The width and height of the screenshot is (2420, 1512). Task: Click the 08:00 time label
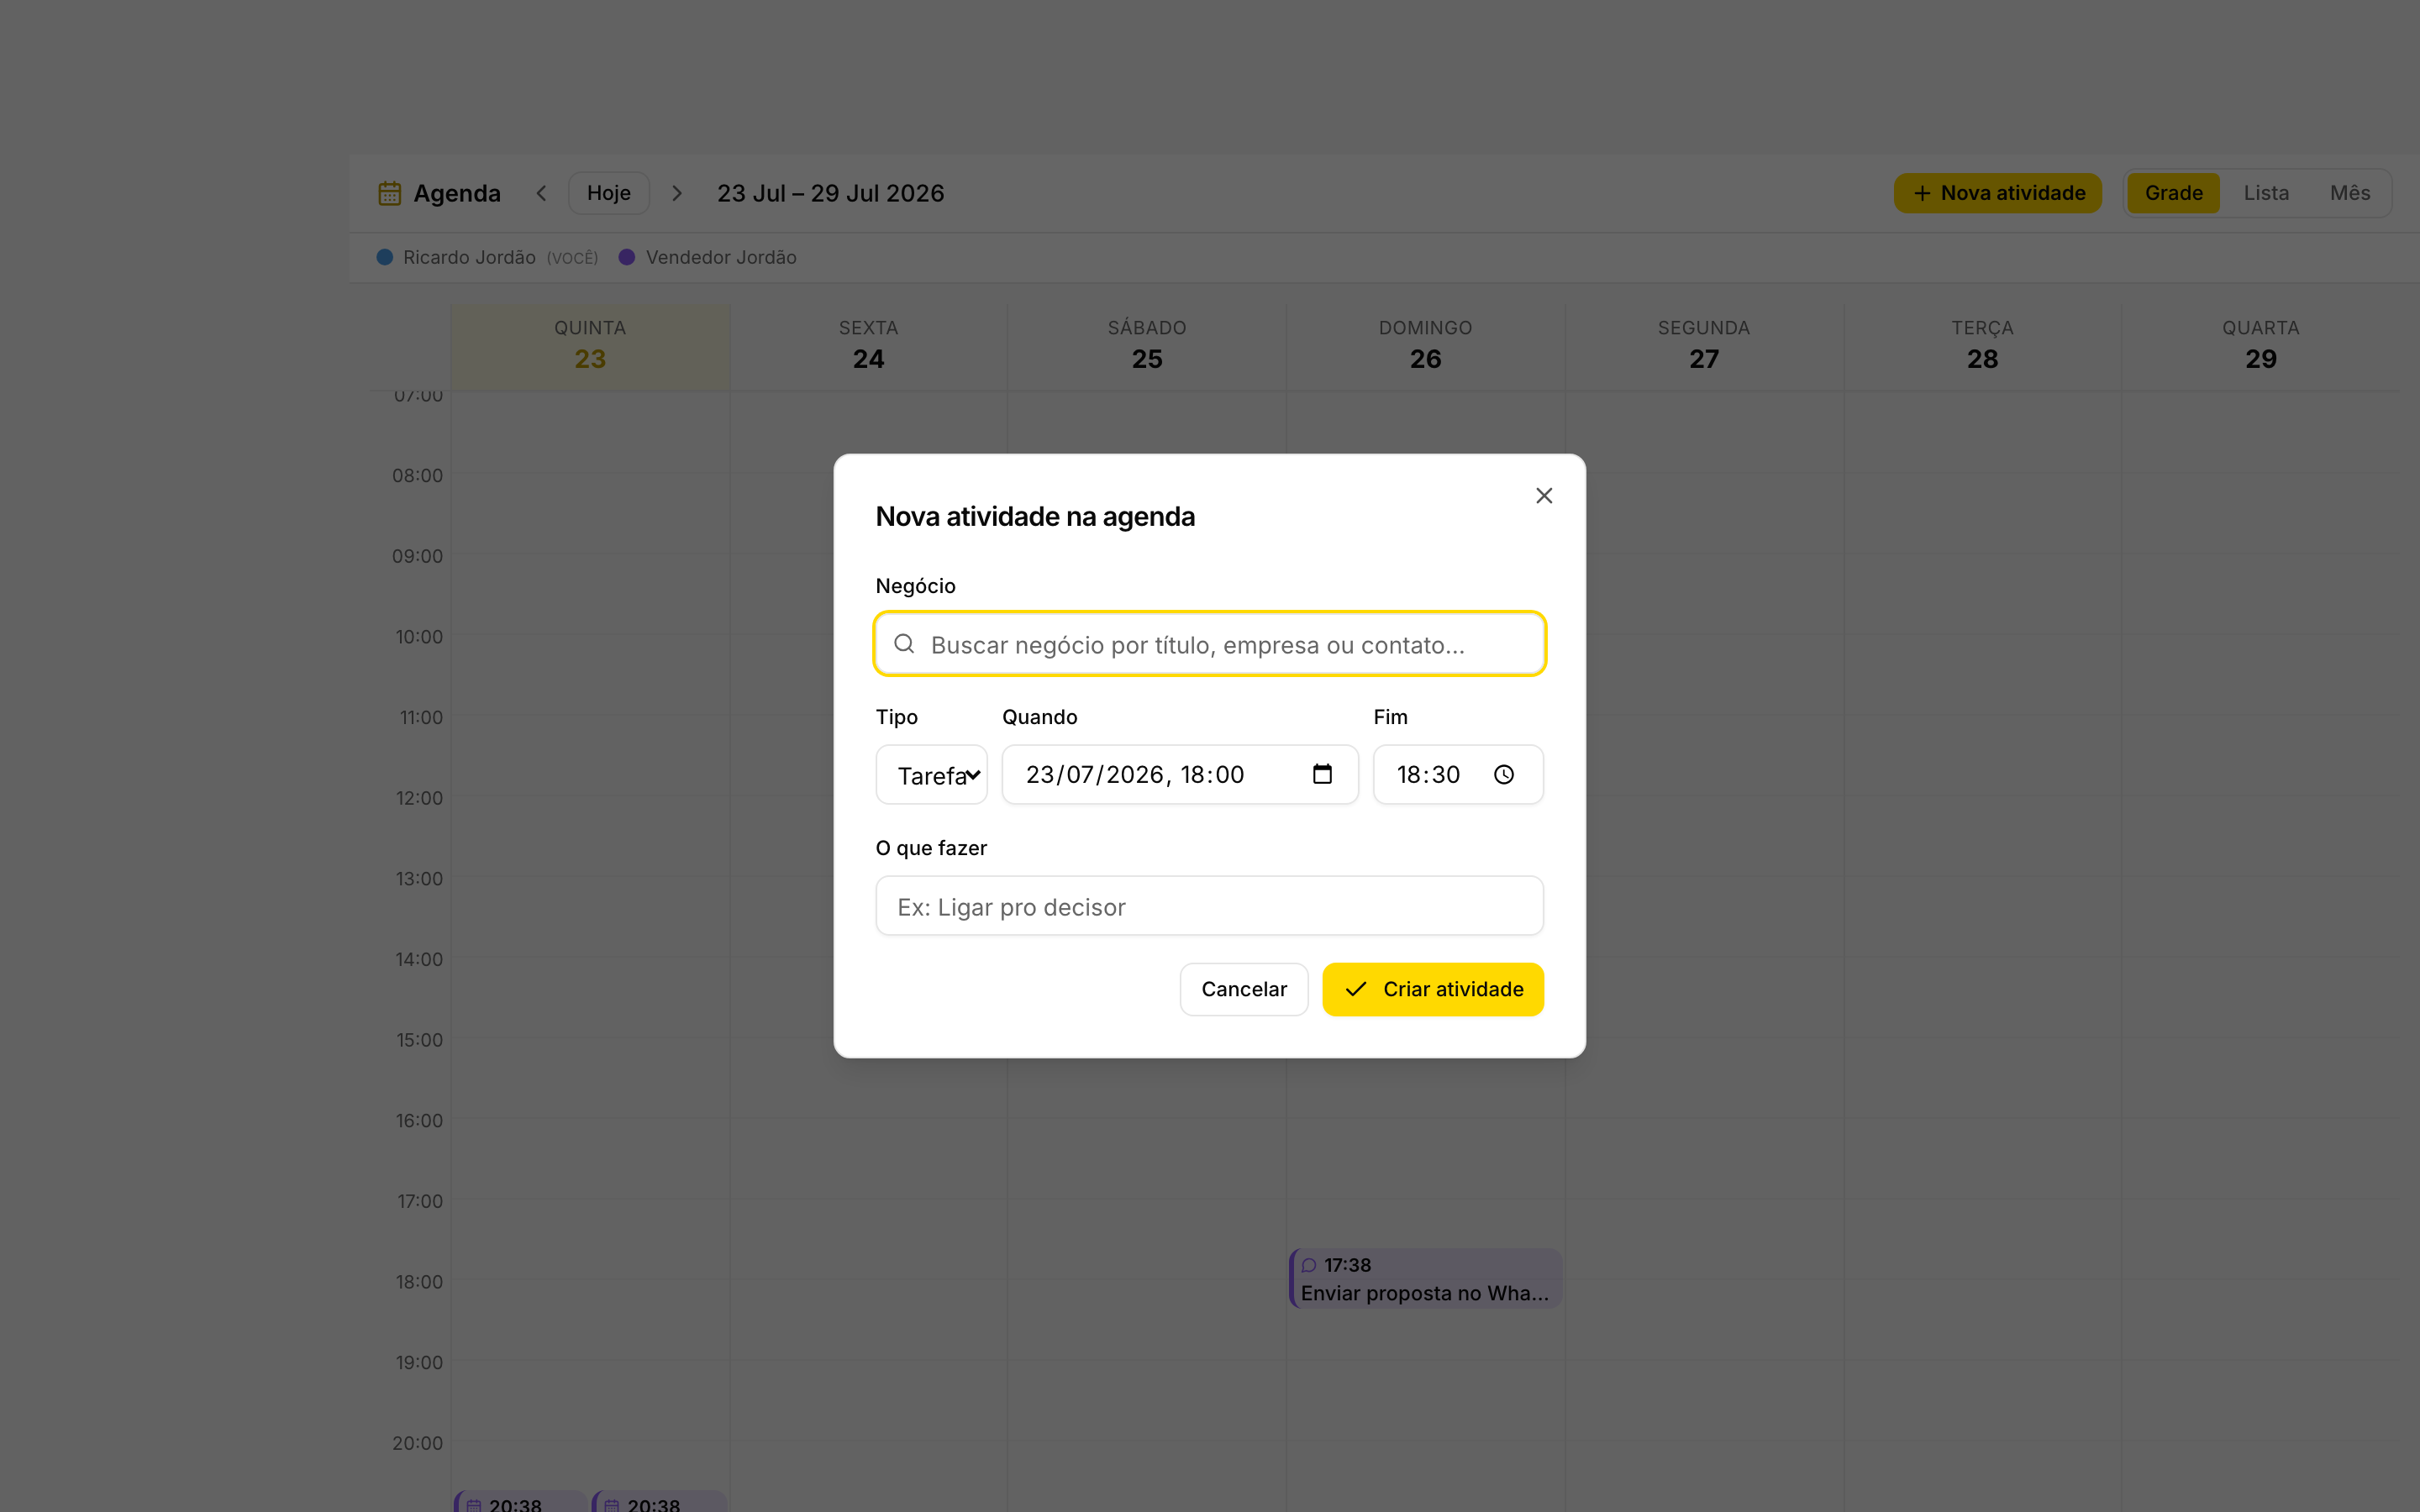coord(417,475)
